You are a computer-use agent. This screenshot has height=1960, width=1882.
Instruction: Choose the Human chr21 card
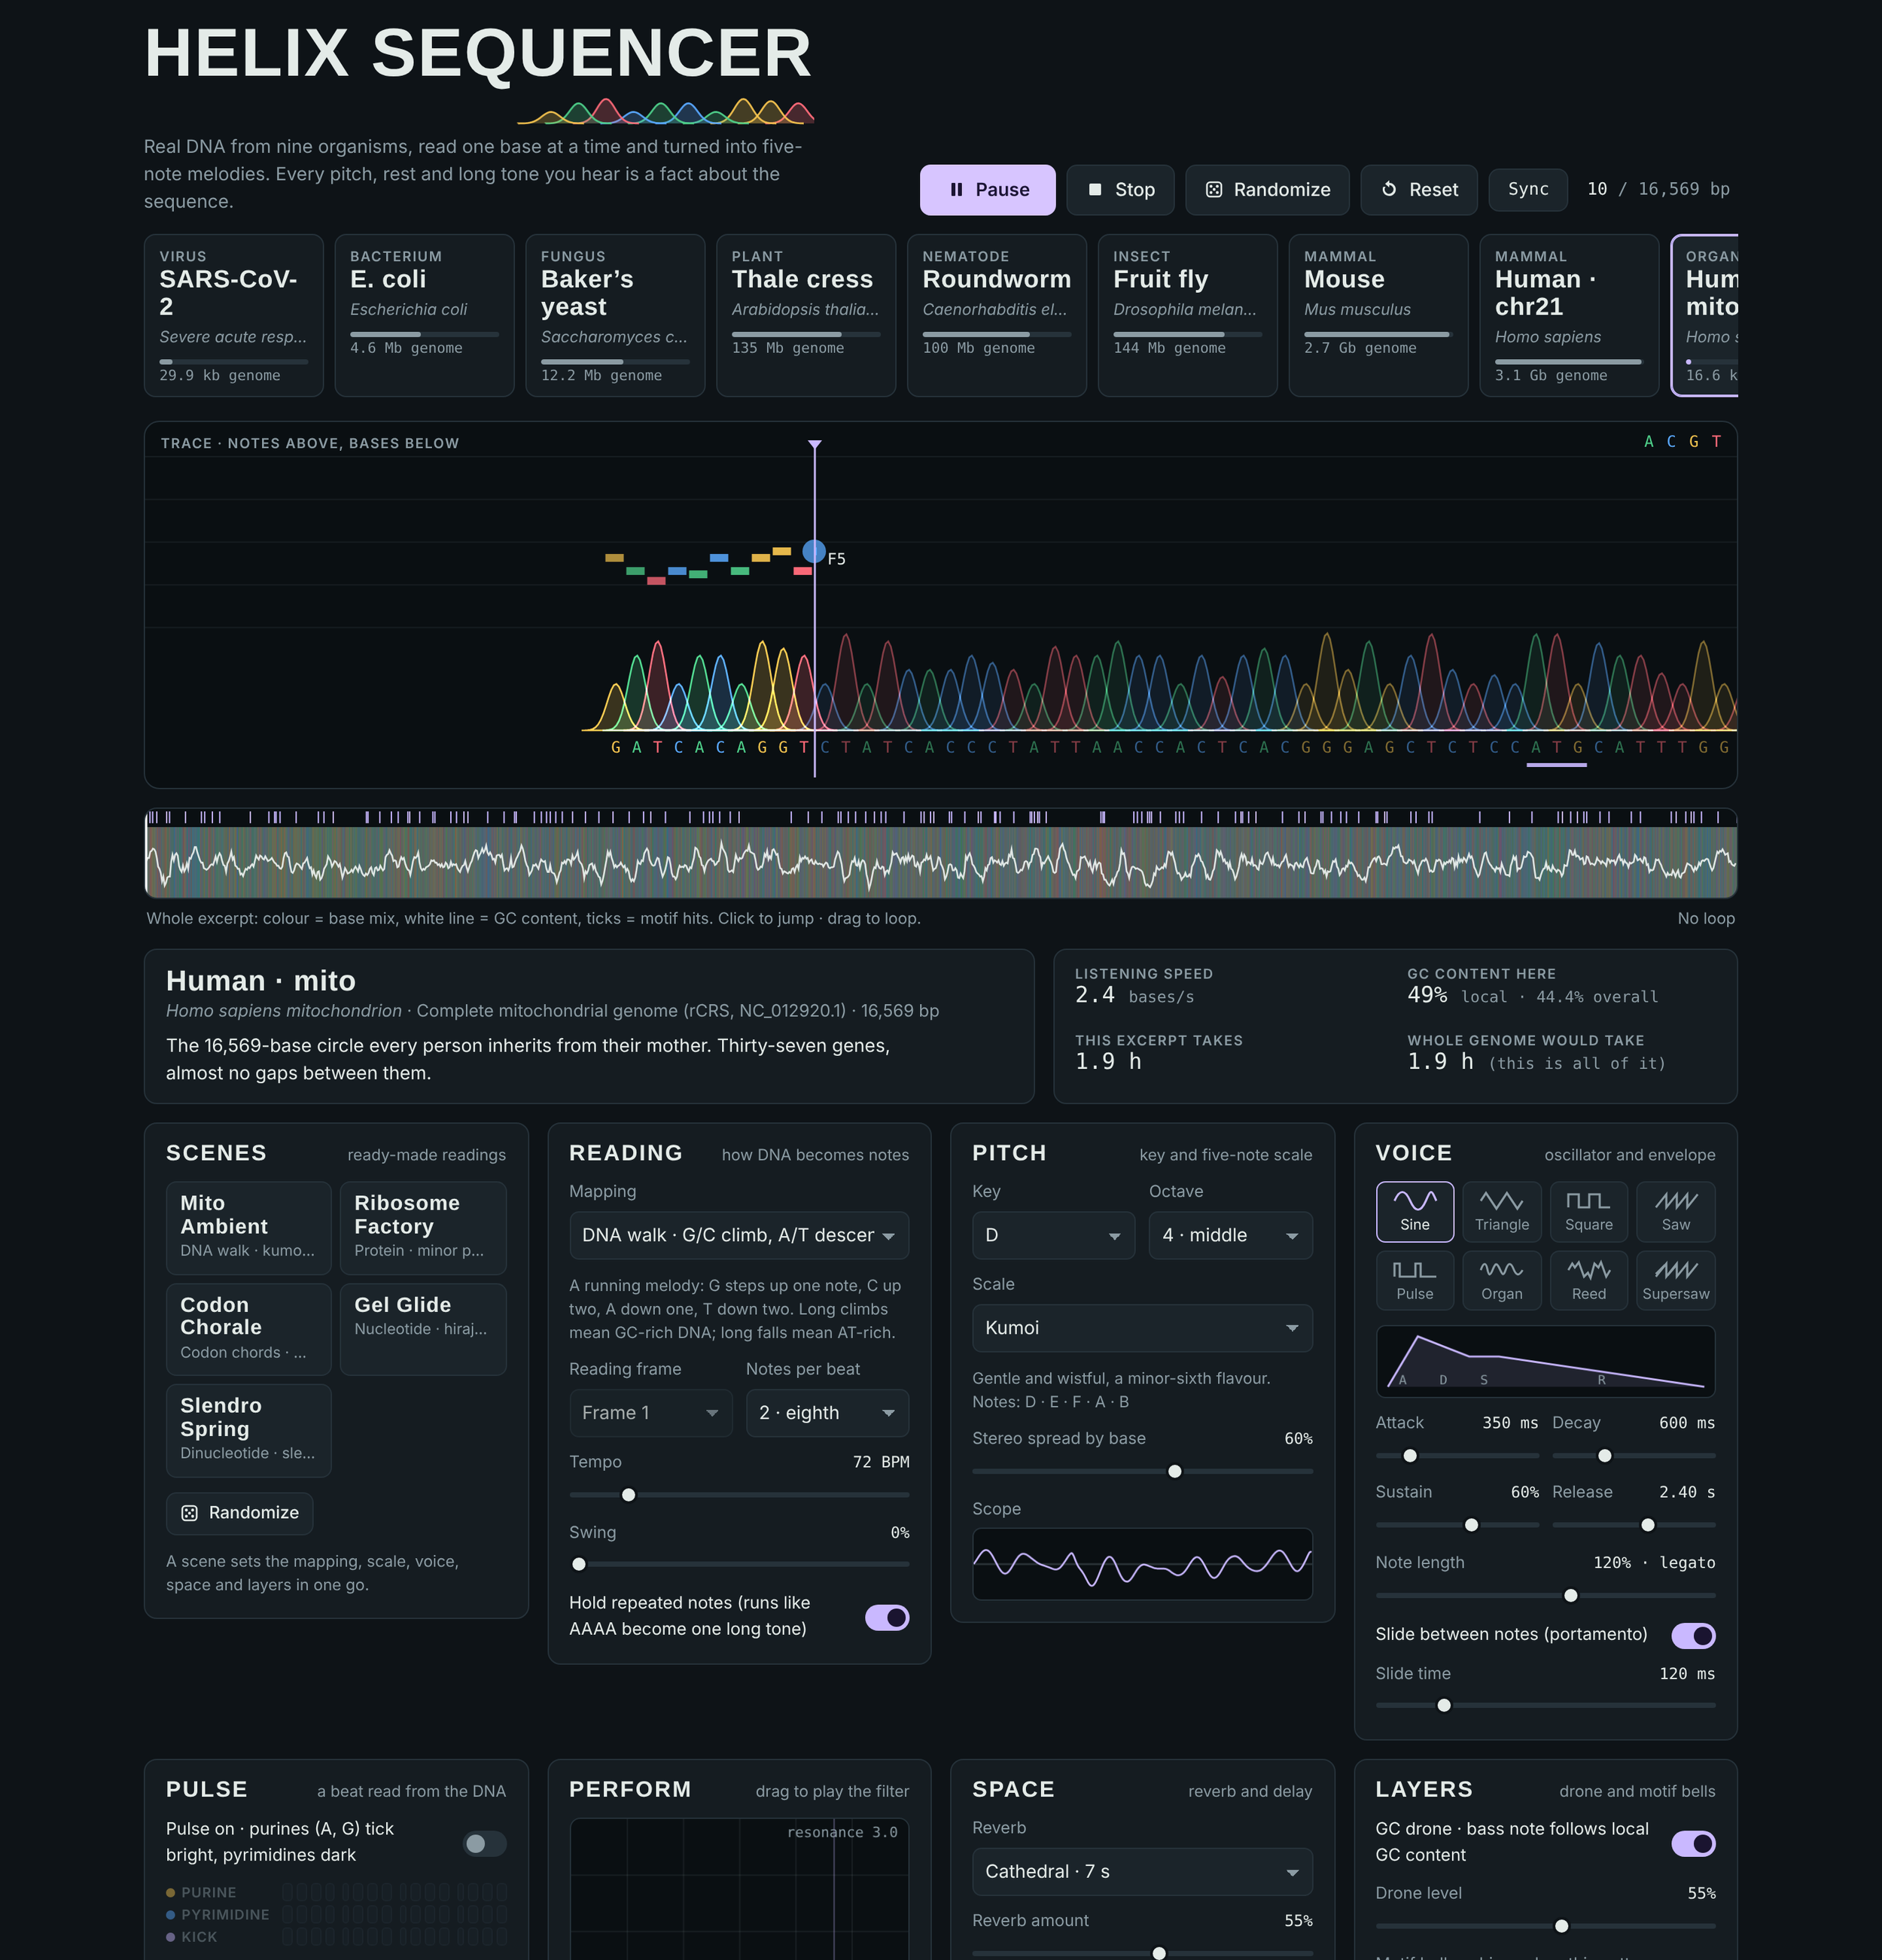1569,316
